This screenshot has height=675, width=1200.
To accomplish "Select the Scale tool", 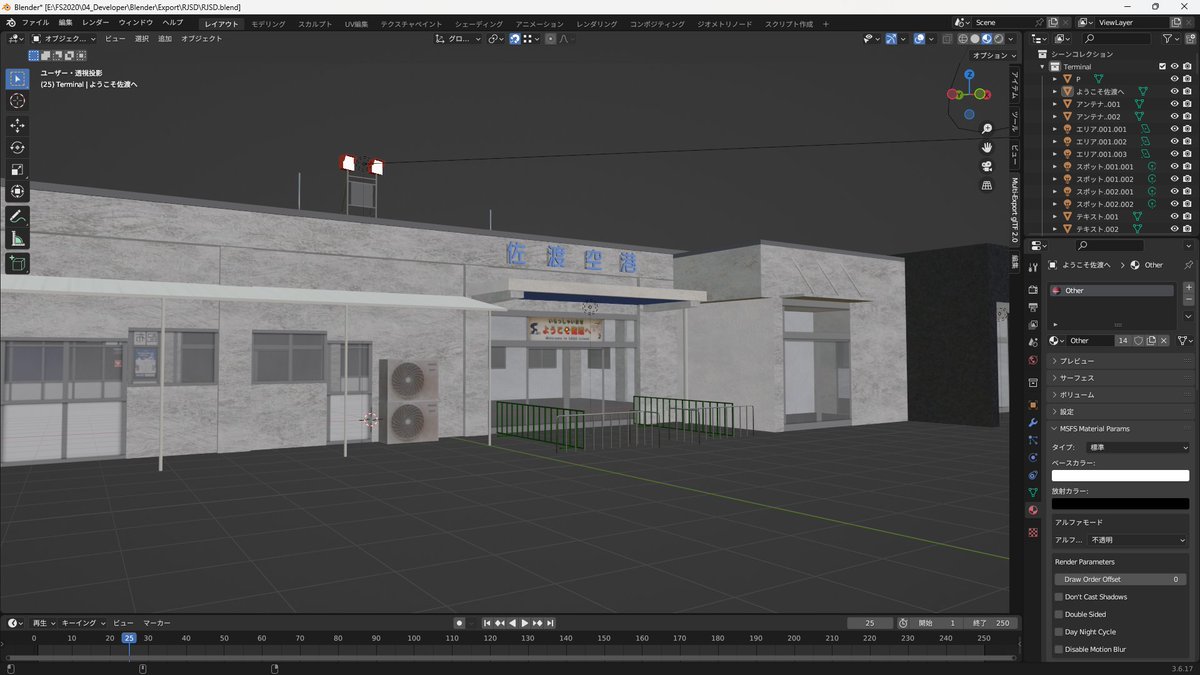I will pyautogui.click(x=17, y=170).
